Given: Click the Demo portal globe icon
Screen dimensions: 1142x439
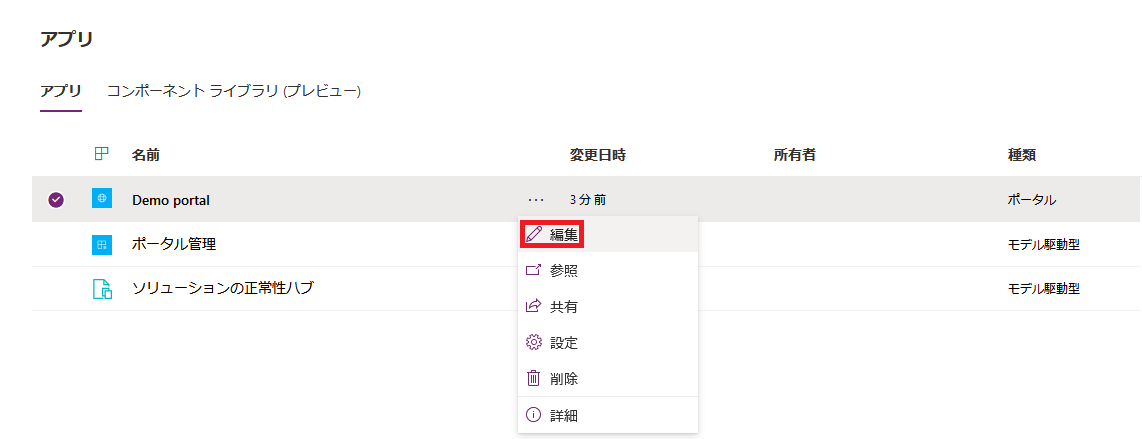Looking at the screenshot, I should [101, 199].
